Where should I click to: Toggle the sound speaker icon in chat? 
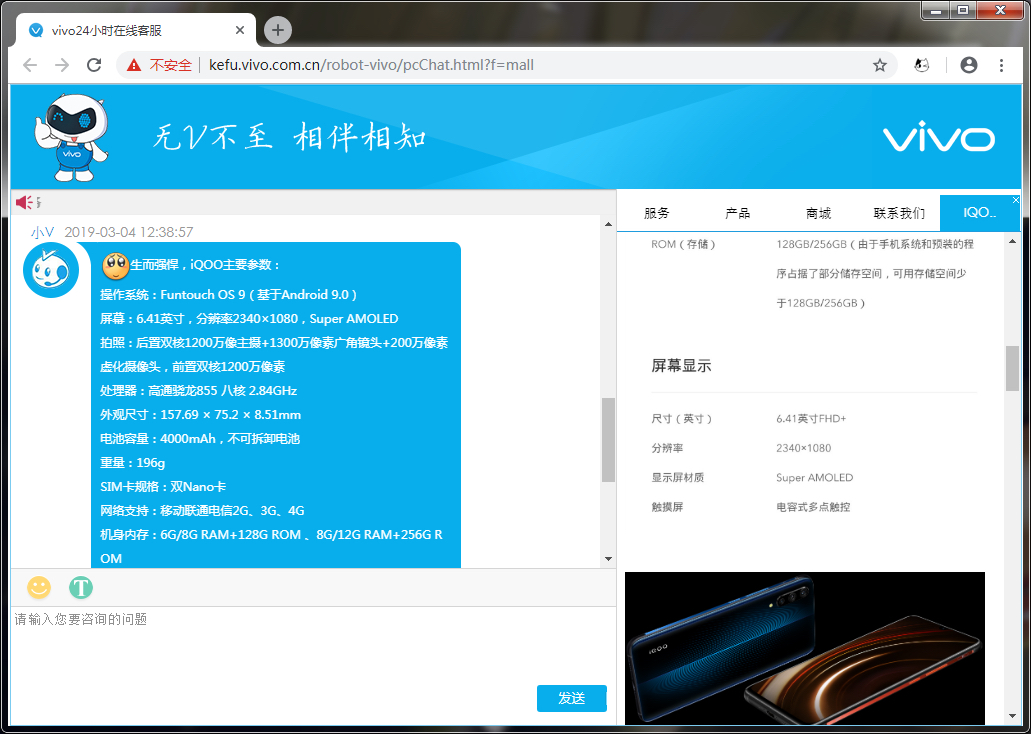click(x=25, y=202)
